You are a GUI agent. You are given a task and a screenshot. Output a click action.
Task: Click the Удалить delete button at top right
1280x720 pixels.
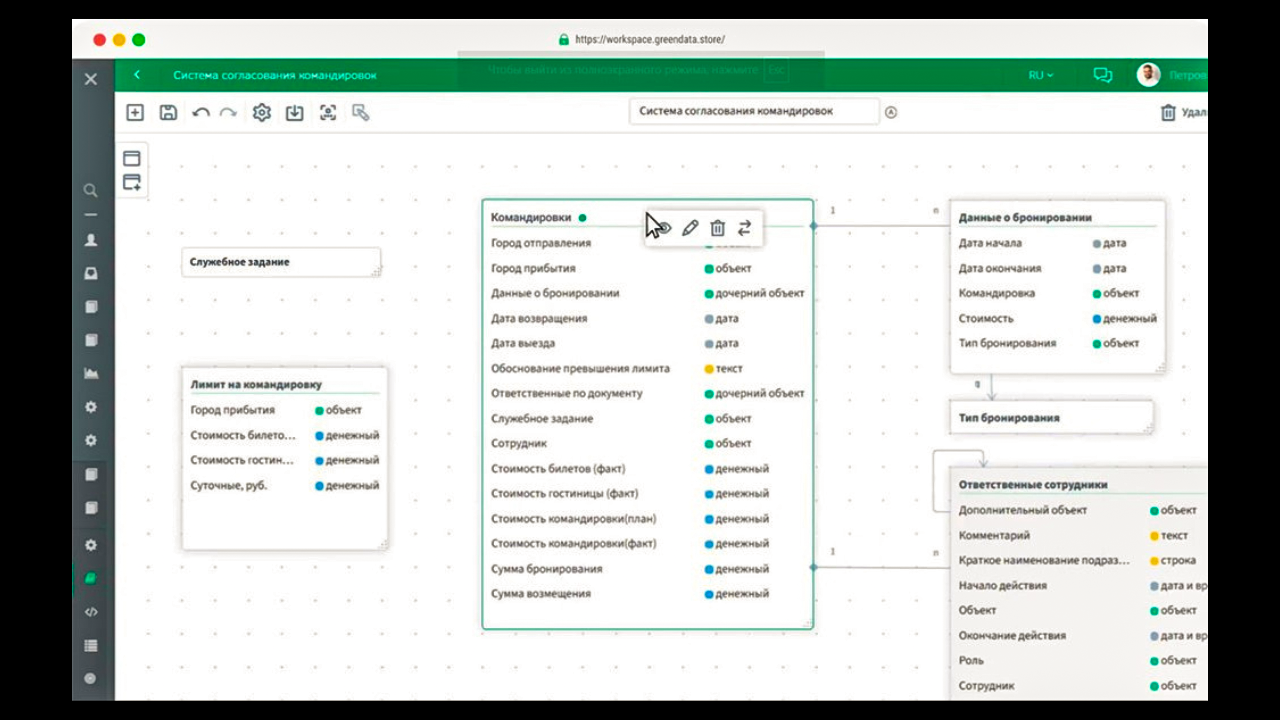(x=1183, y=113)
